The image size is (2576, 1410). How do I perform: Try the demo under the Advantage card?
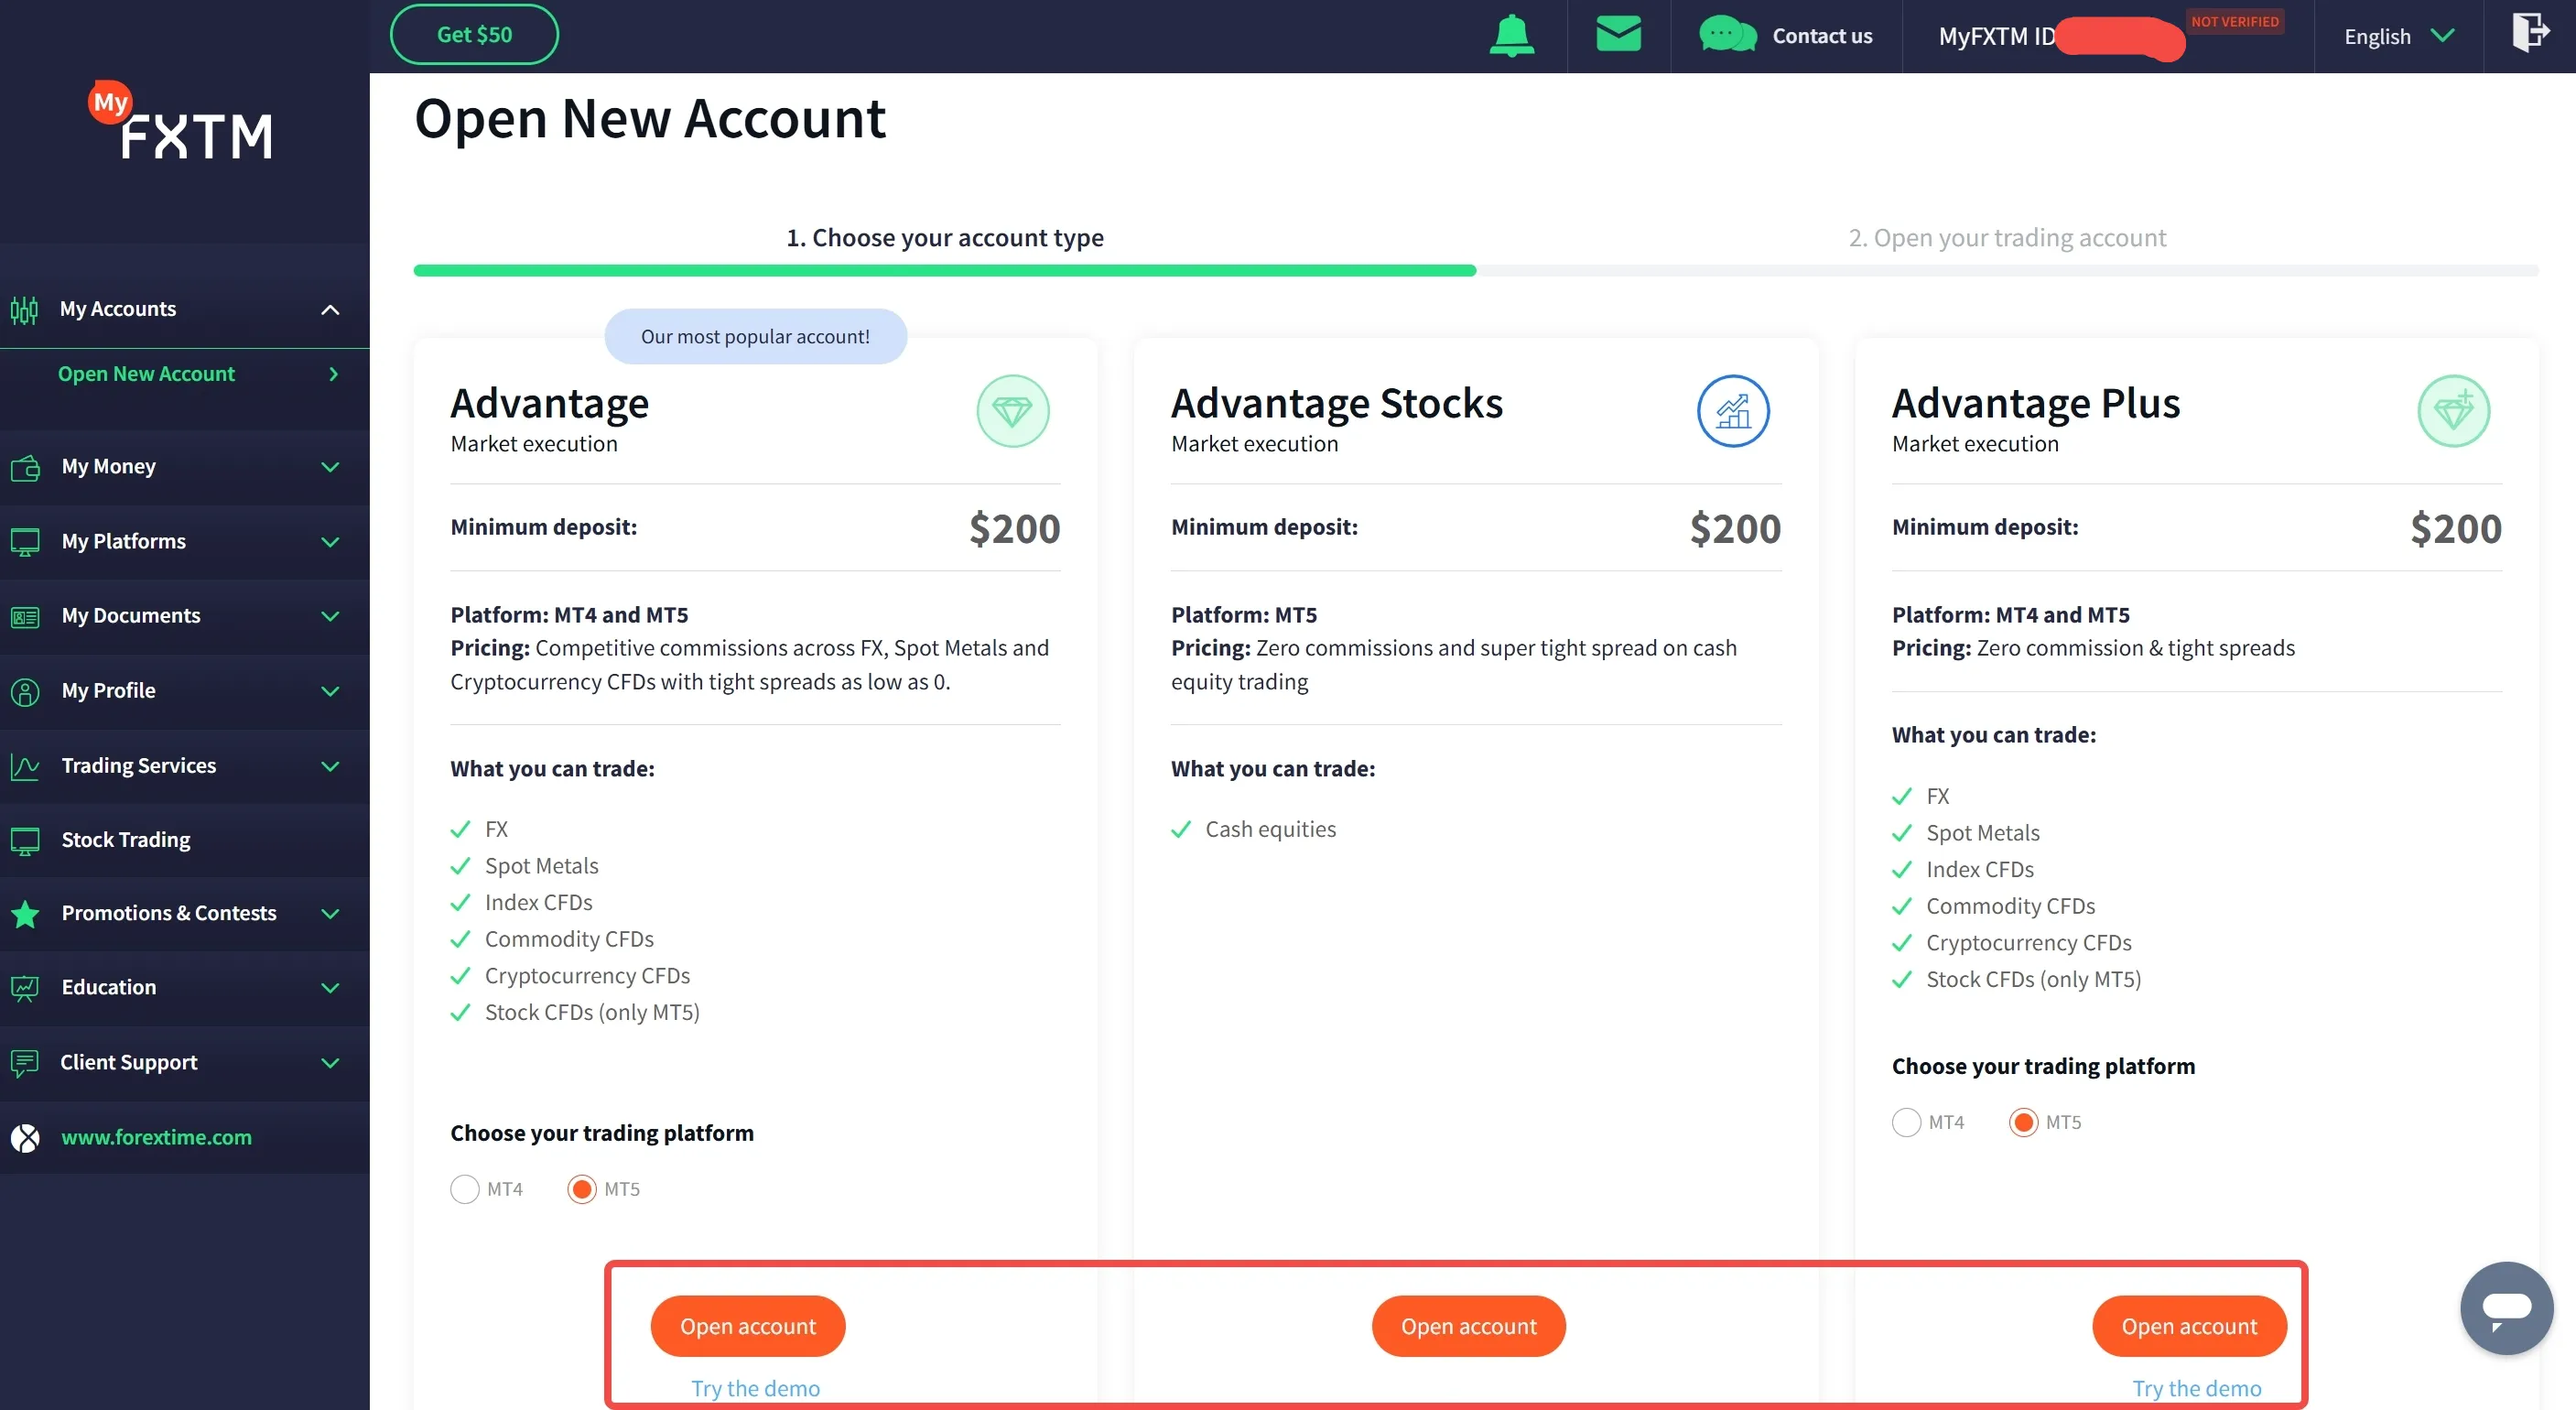point(755,1388)
